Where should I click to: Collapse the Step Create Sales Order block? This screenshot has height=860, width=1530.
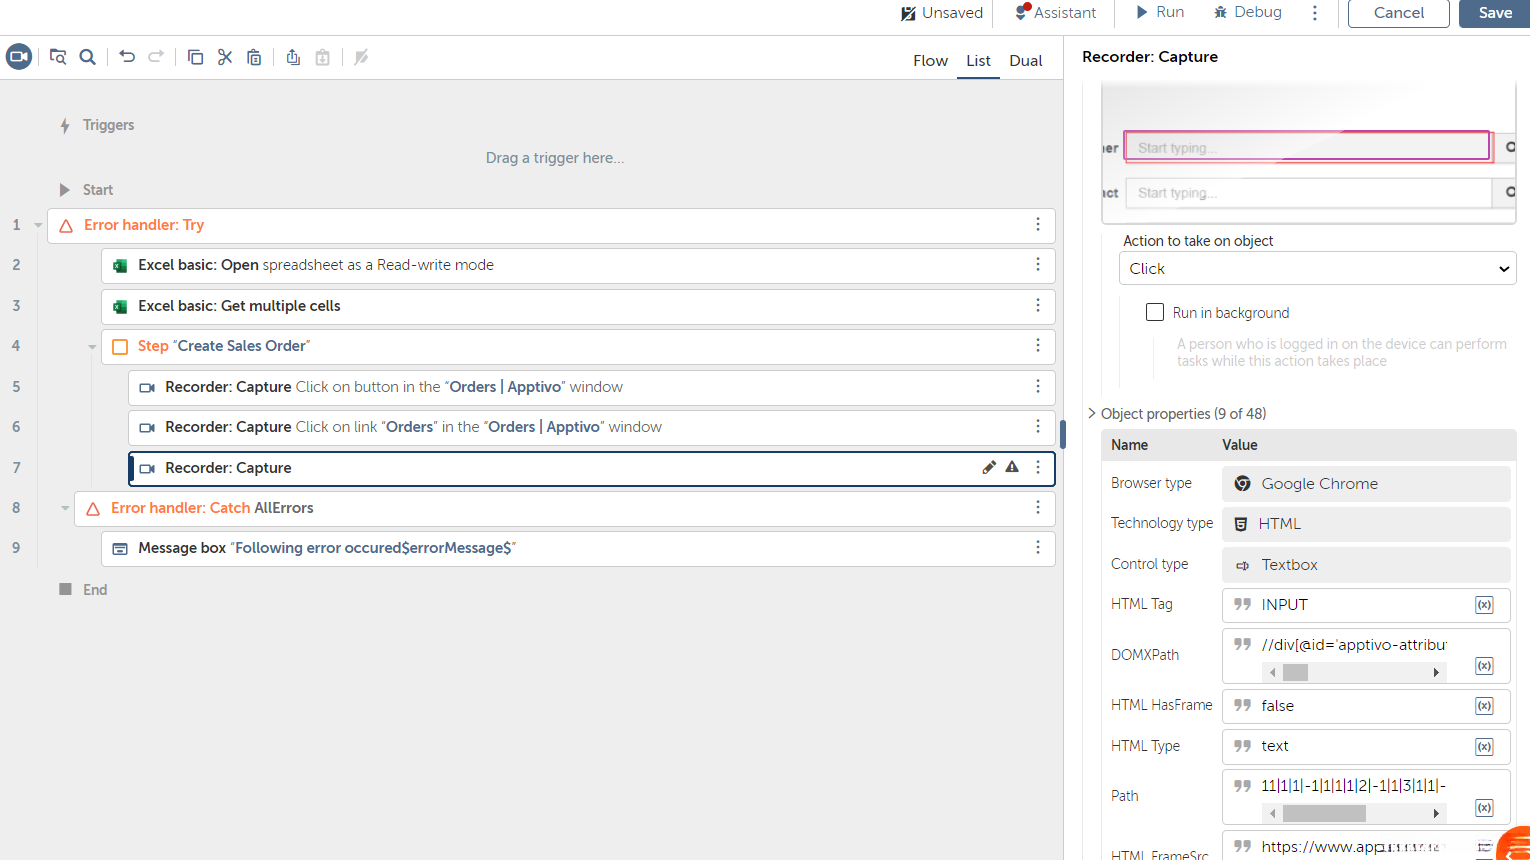tap(92, 347)
